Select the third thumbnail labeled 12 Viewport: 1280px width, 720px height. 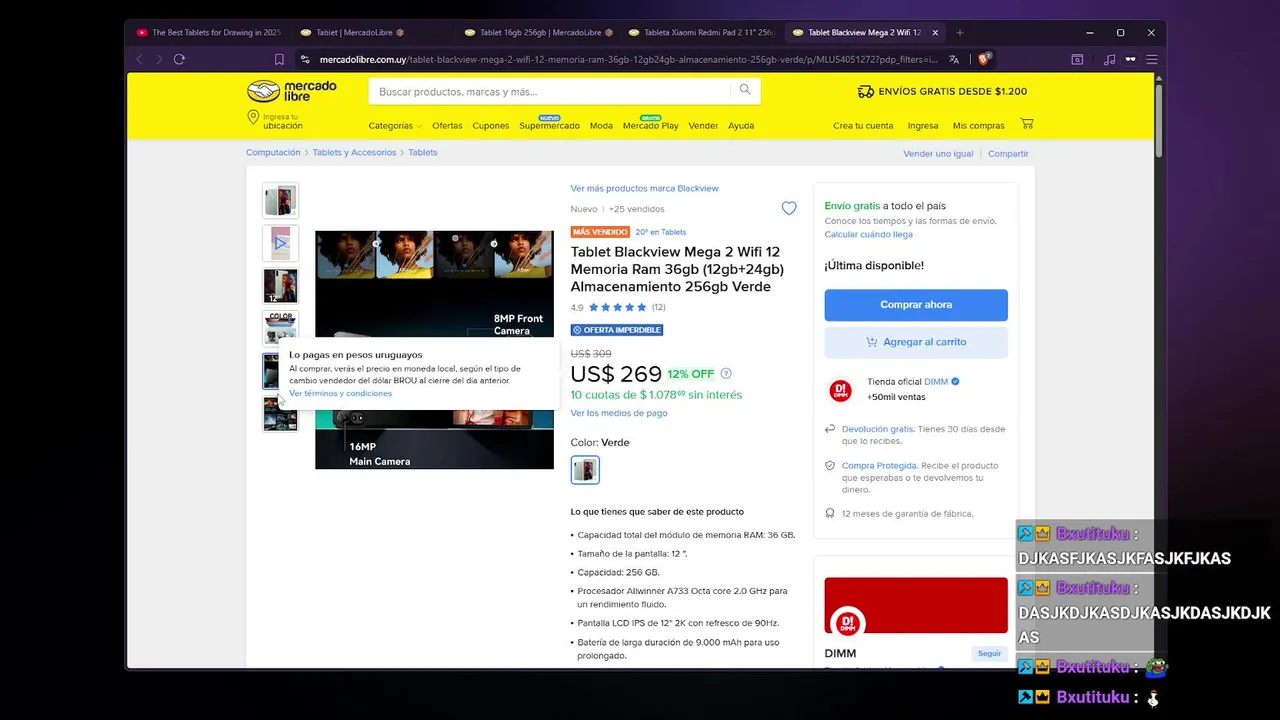click(x=280, y=286)
